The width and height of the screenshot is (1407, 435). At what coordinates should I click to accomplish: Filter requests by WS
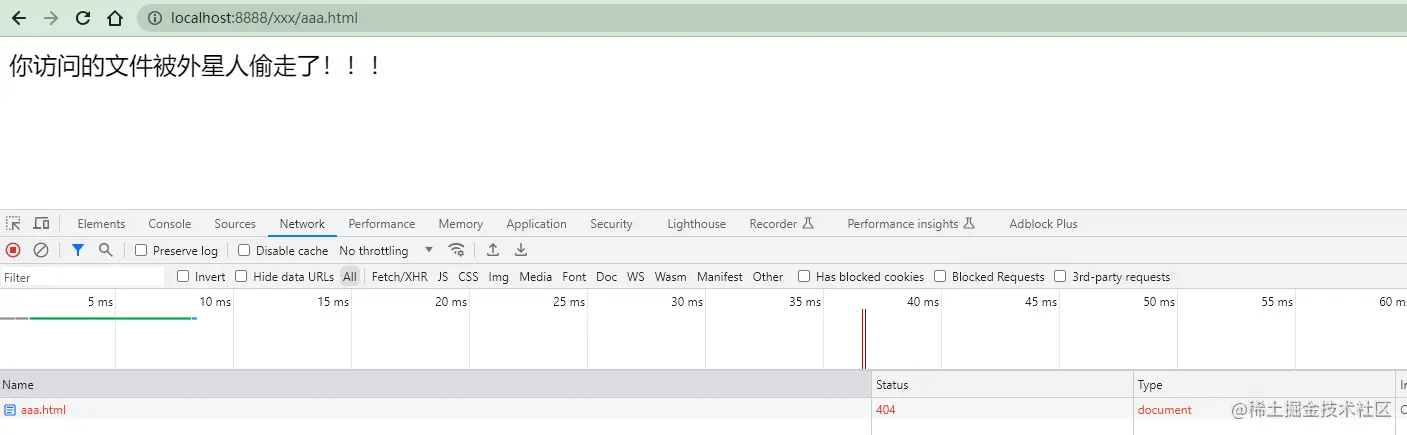click(x=636, y=277)
